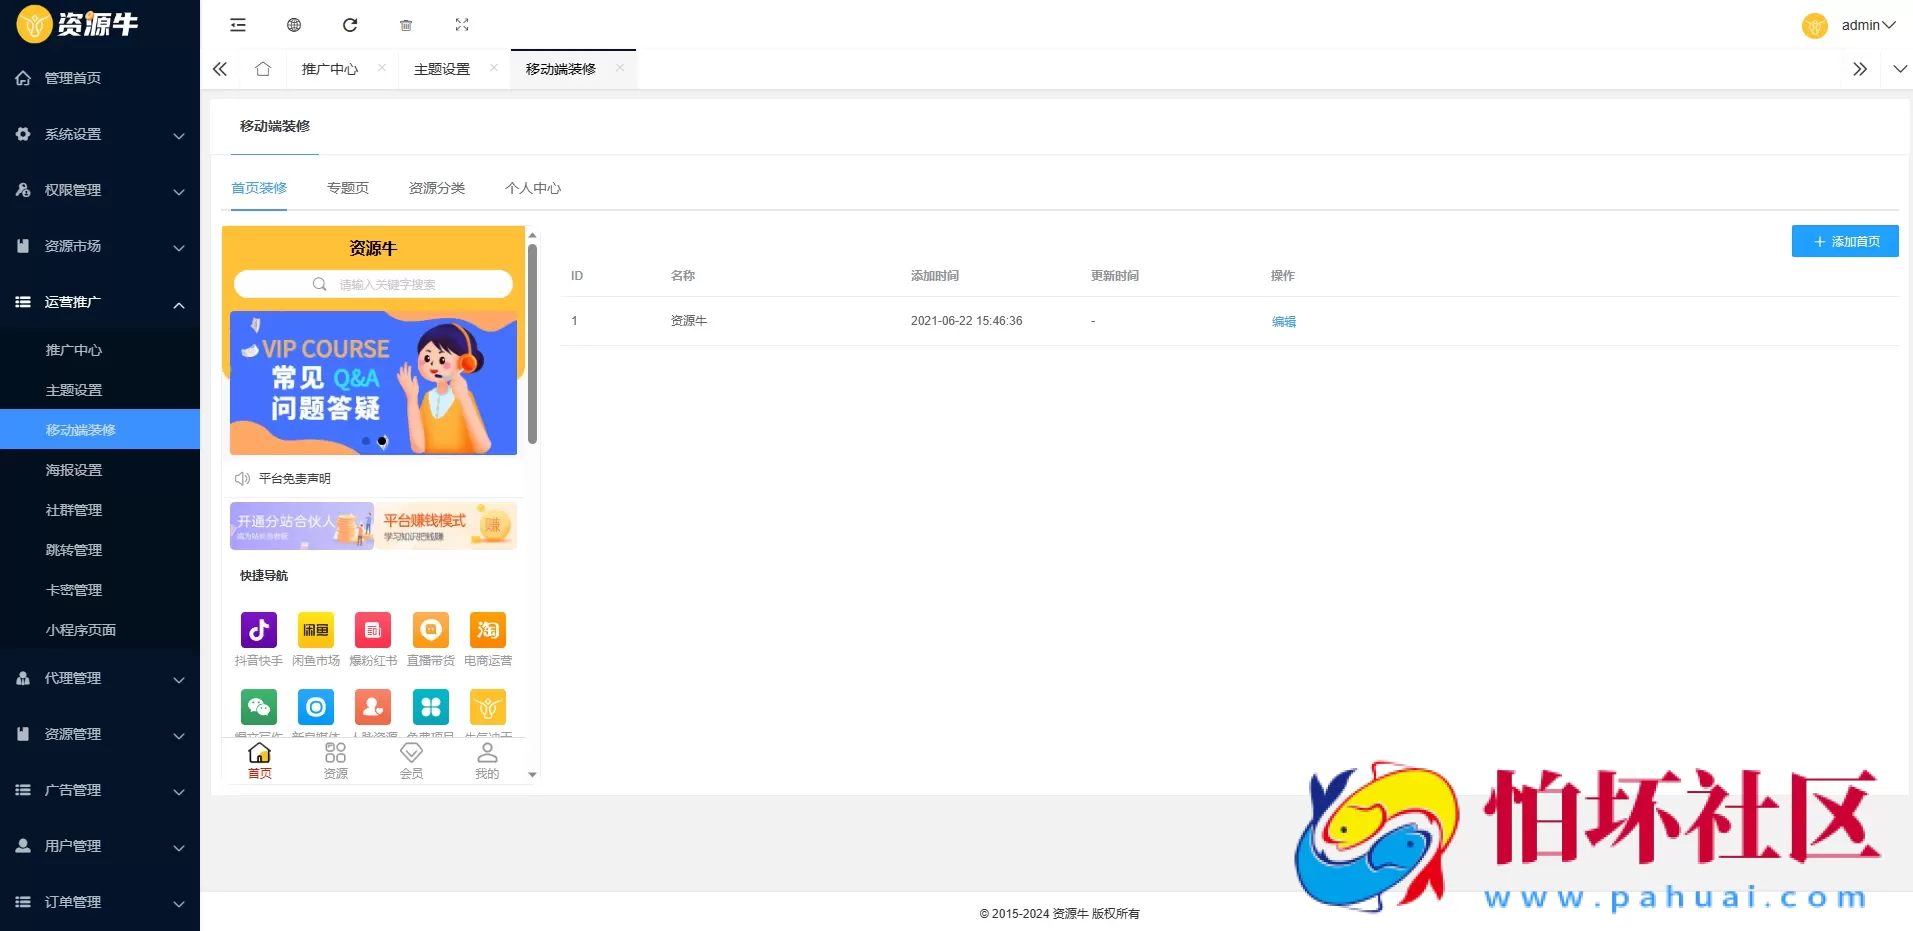Click the preview search input field
Viewport: 1913px width, 931px height.
tap(372, 284)
